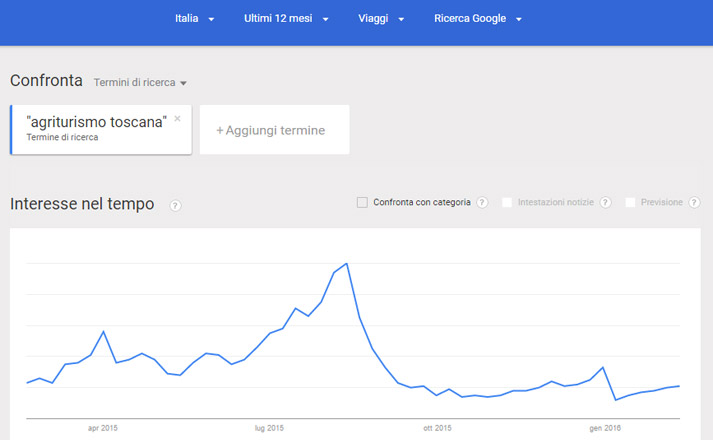
Task: Expand the Ultimi 12 mesi time range
Action: 286,19
